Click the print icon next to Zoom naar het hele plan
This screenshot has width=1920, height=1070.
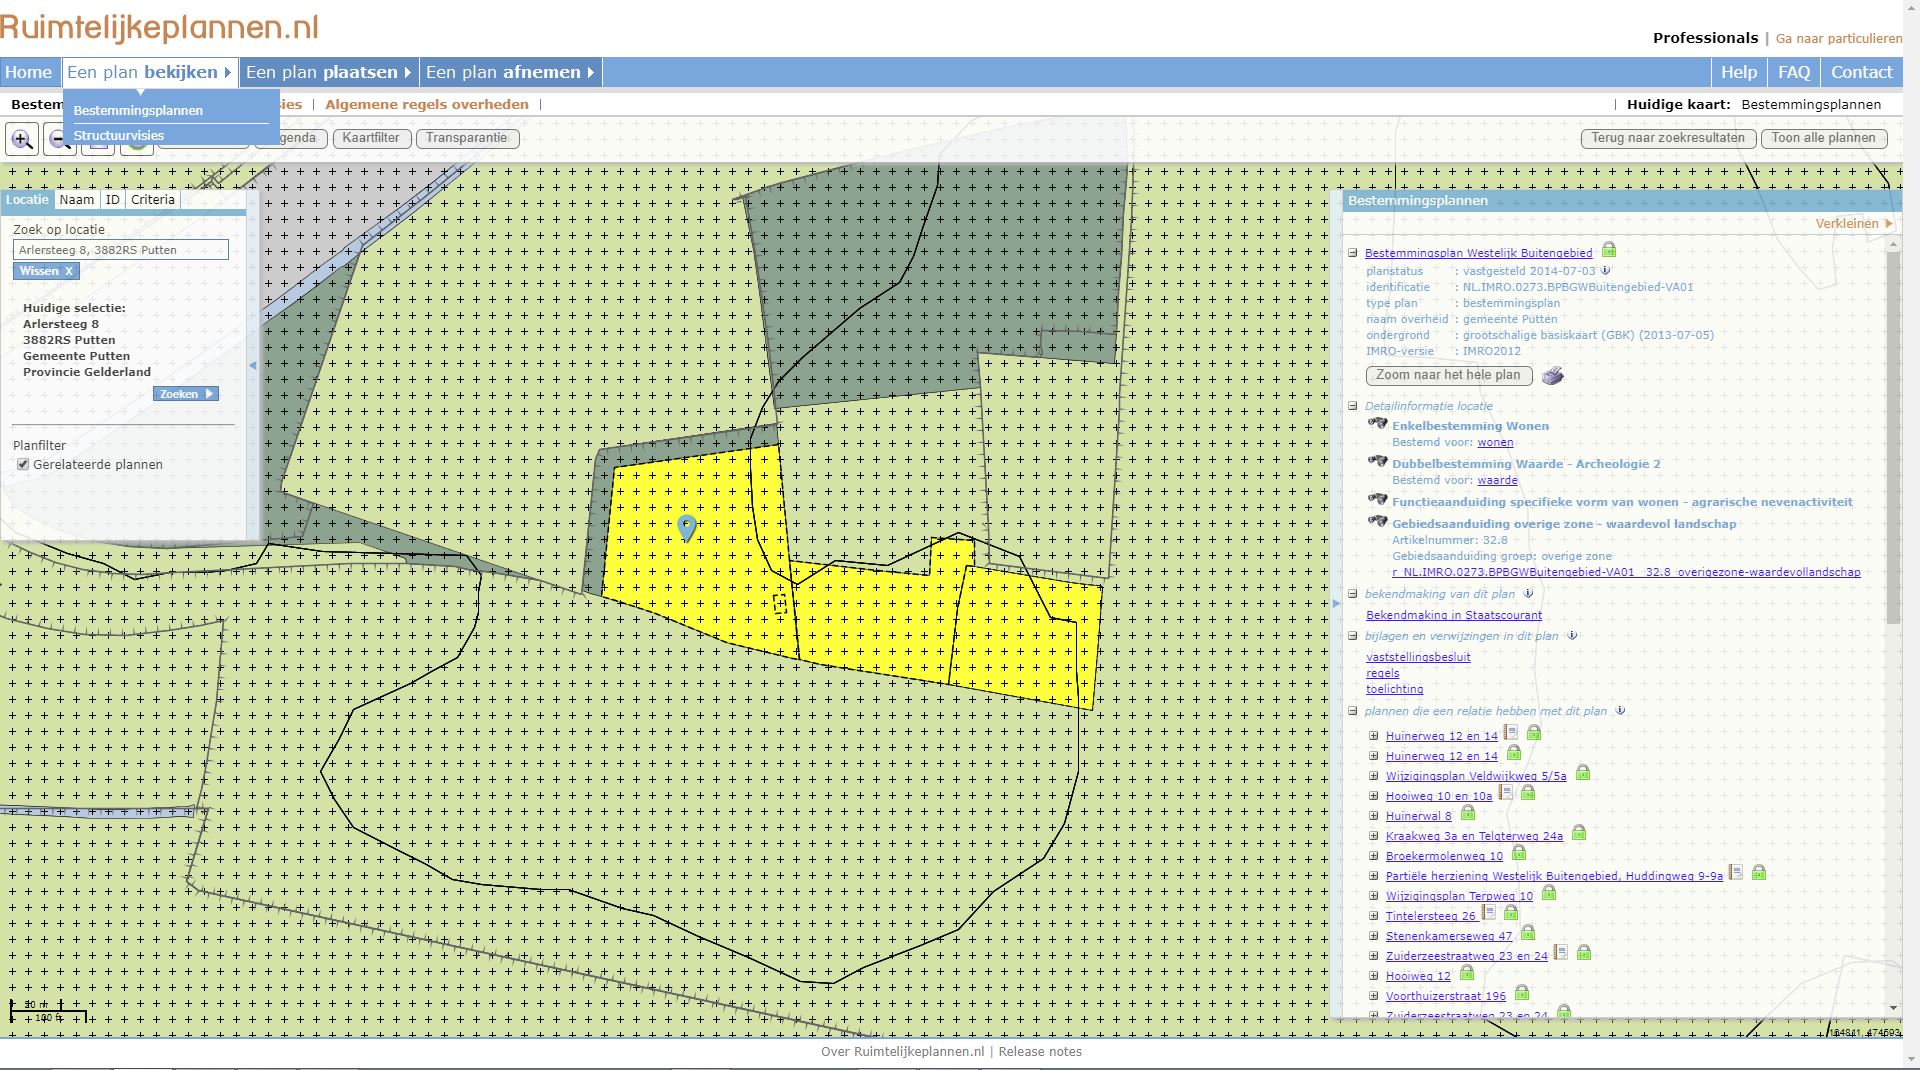pyautogui.click(x=1553, y=376)
